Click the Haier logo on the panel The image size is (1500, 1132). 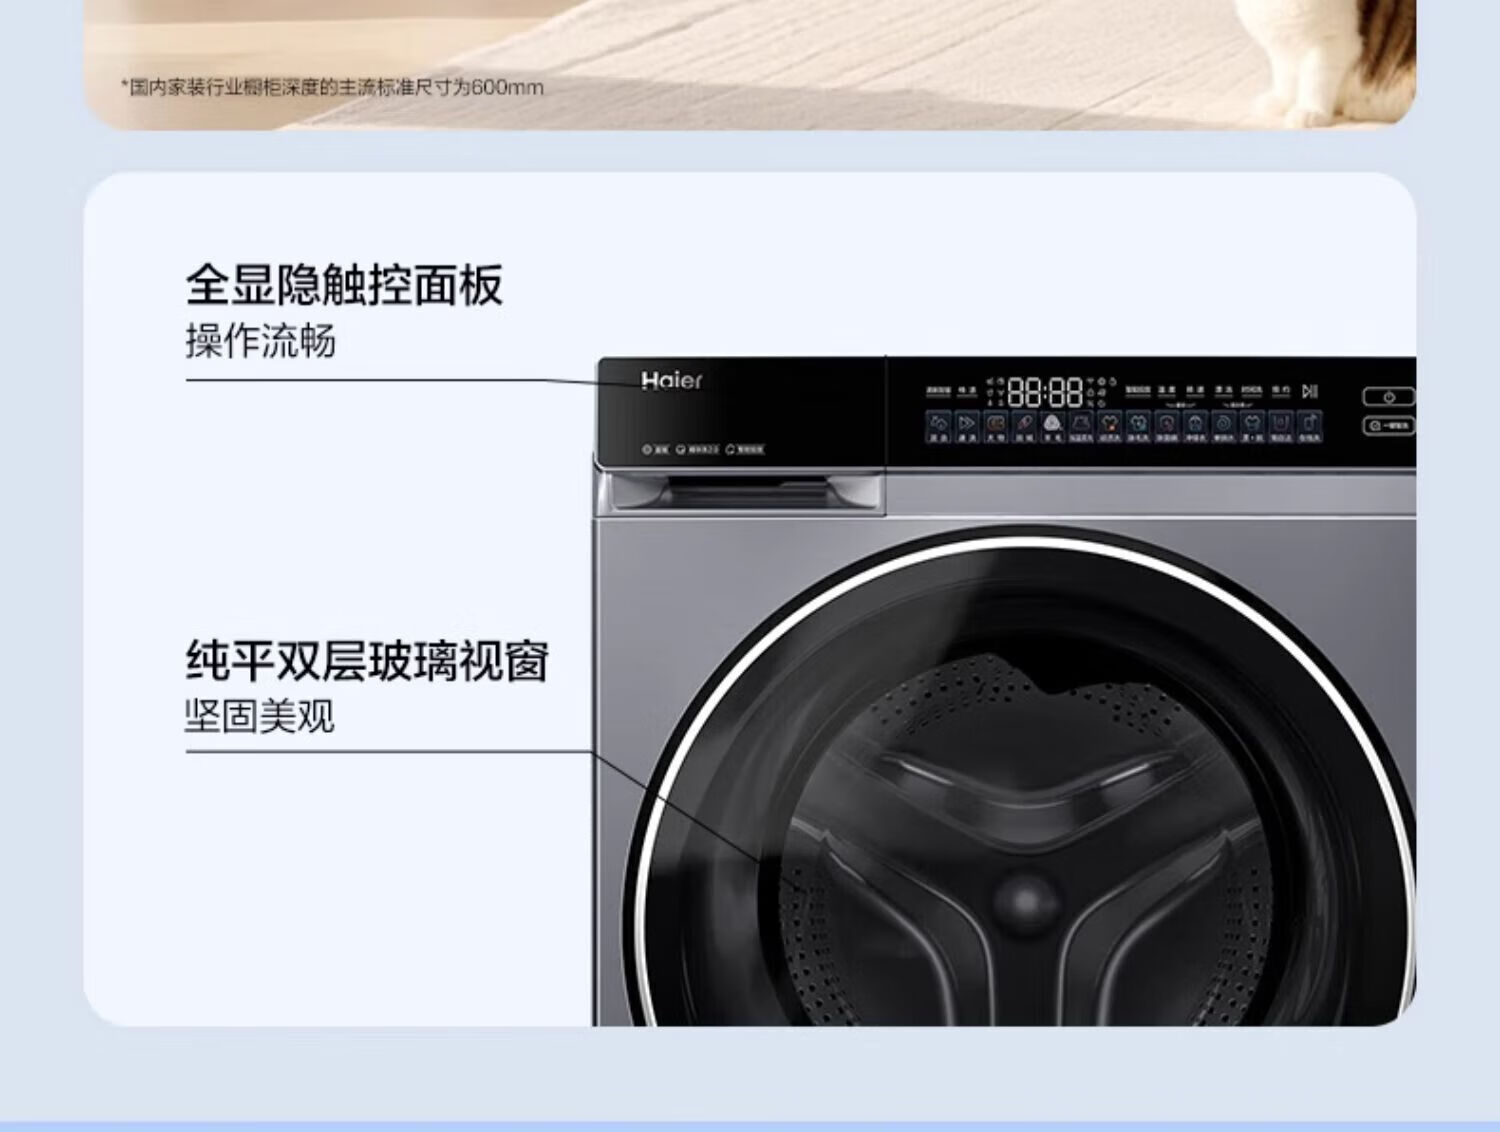672,380
